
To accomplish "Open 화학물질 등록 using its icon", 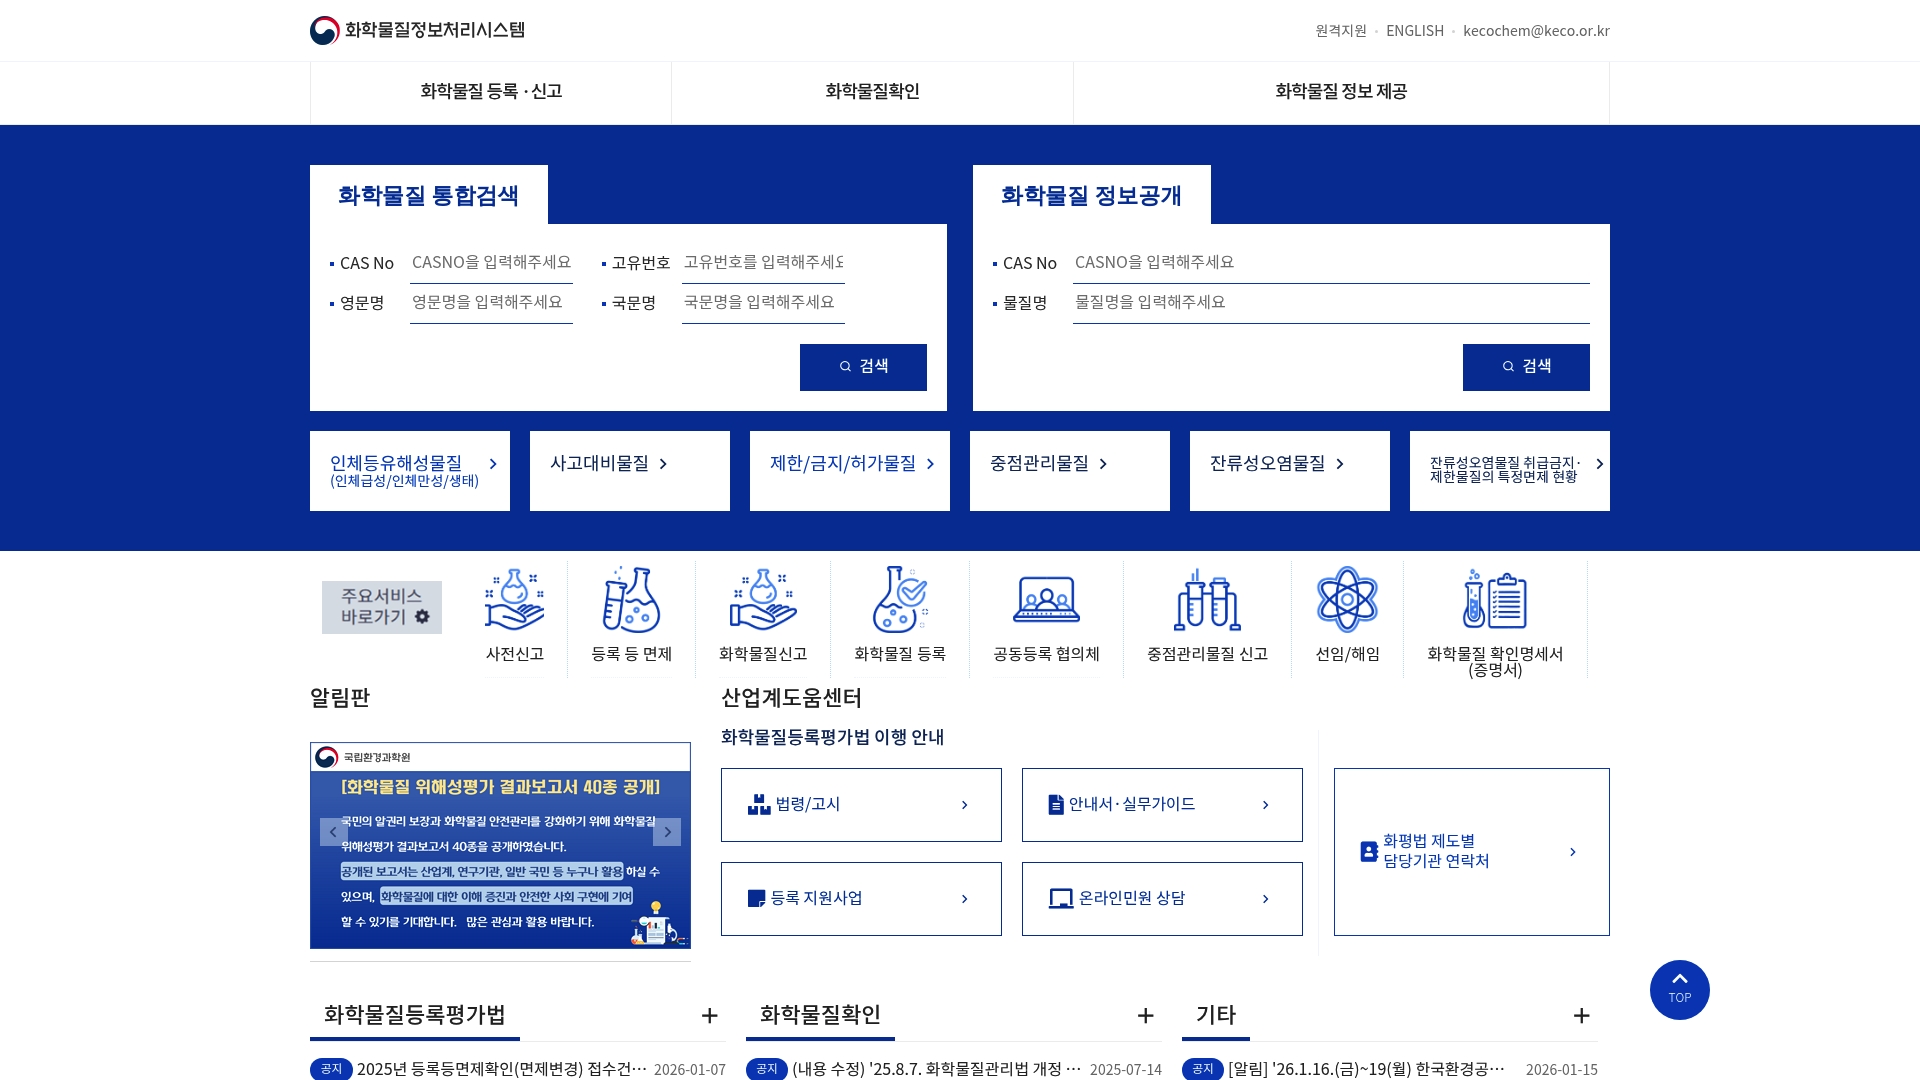I will pyautogui.click(x=897, y=600).
